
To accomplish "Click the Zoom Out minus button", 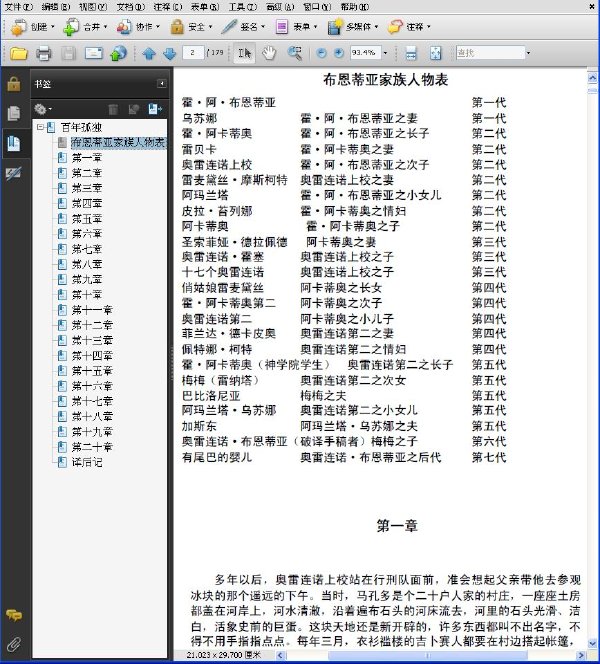I will coord(321,53).
